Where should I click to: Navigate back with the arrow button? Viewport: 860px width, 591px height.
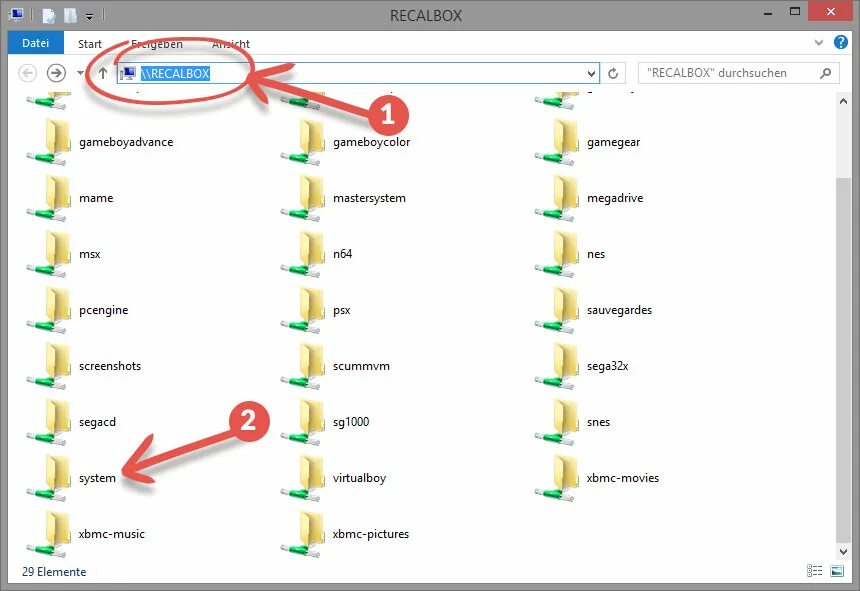coord(27,73)
